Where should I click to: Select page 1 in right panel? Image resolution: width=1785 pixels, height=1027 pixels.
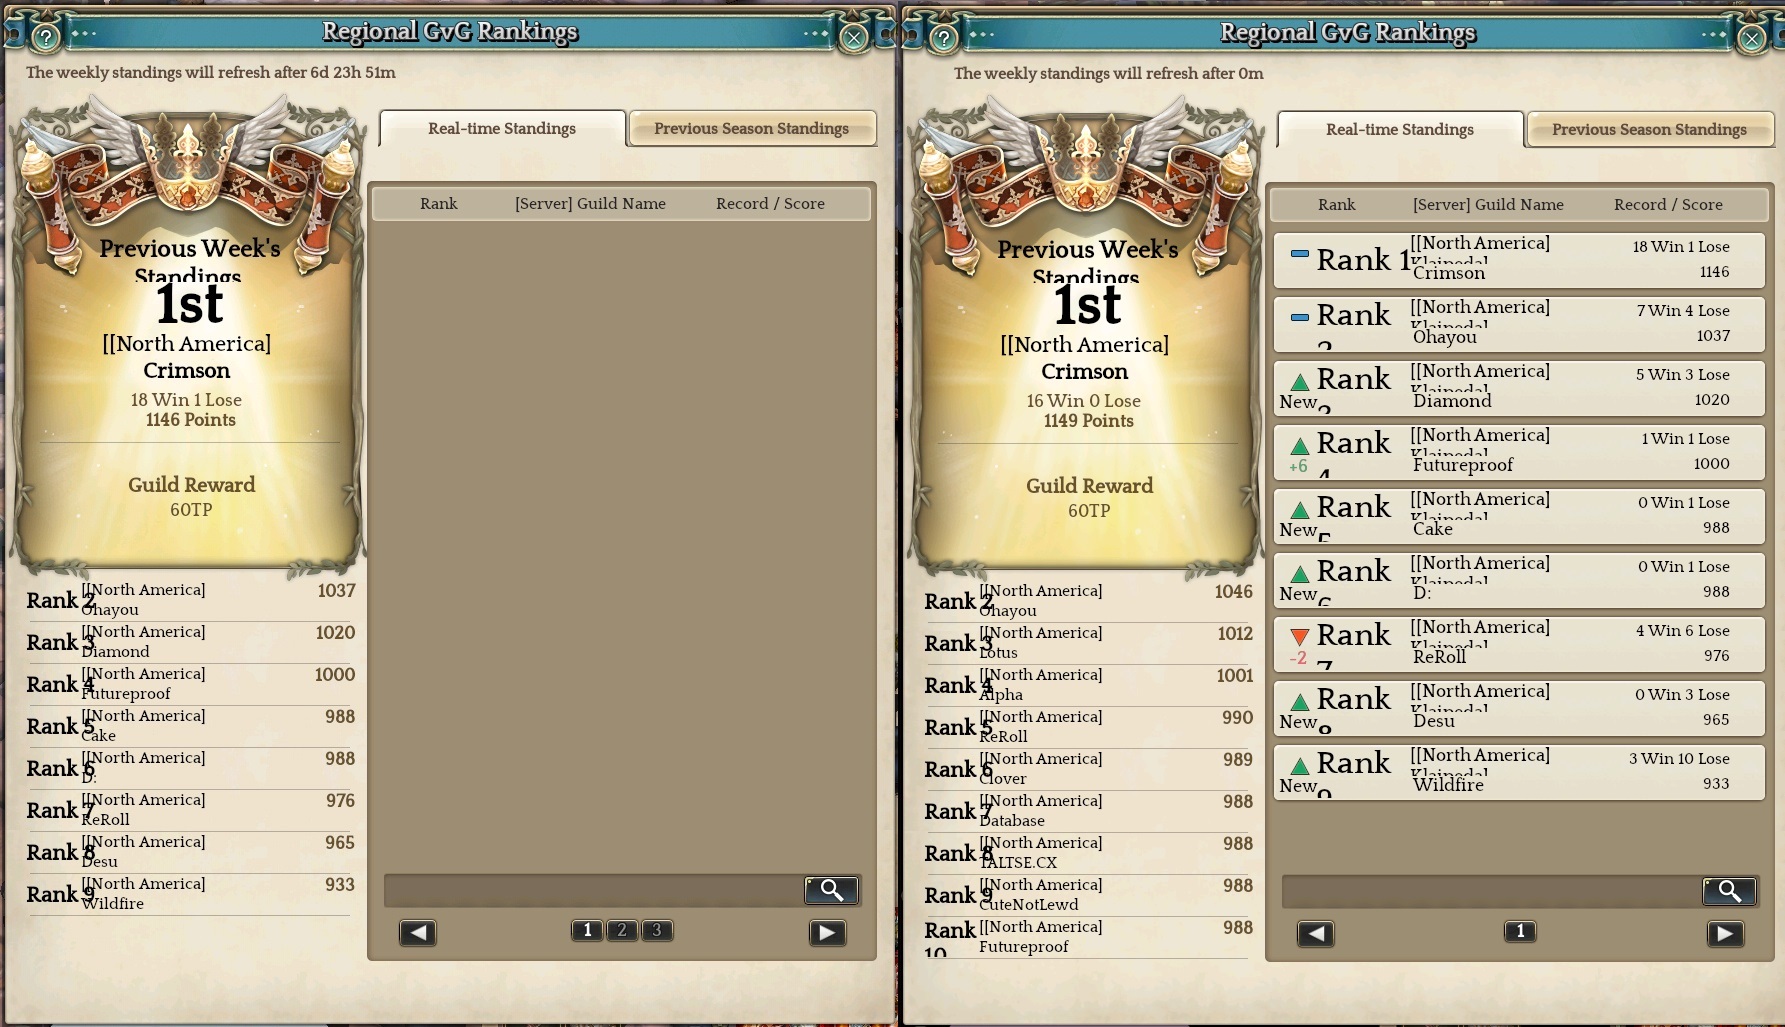[1520, 931]
